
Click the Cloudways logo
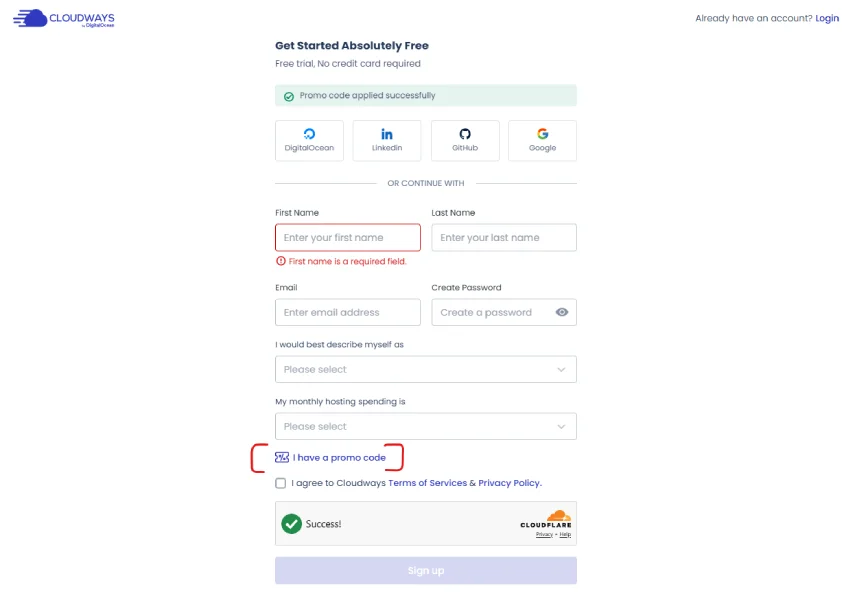(64, 18)
